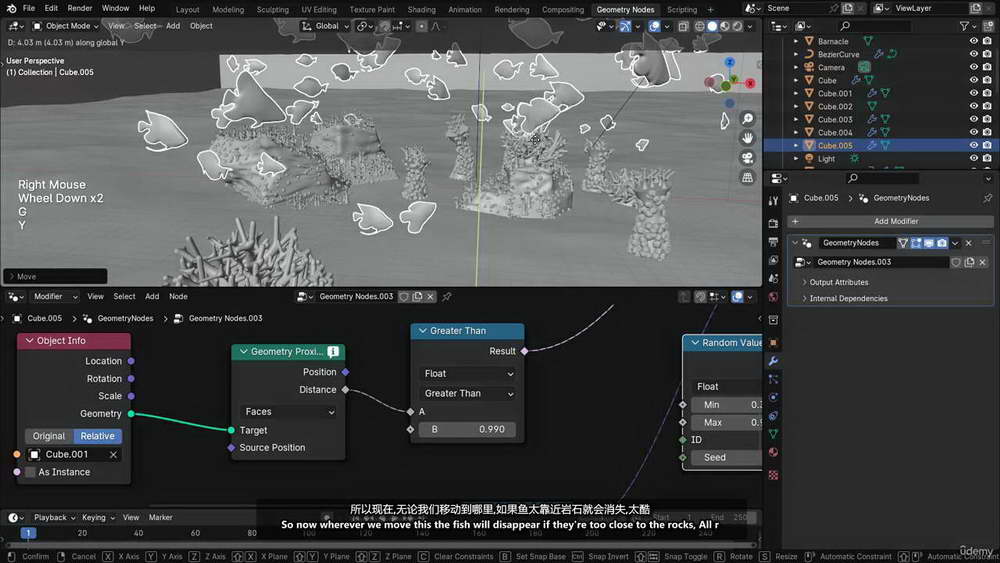Remove the GeometryNodes modifier
Image resolution: width=1000 pixels, height=563 pixels.
(x=969, y=243)
